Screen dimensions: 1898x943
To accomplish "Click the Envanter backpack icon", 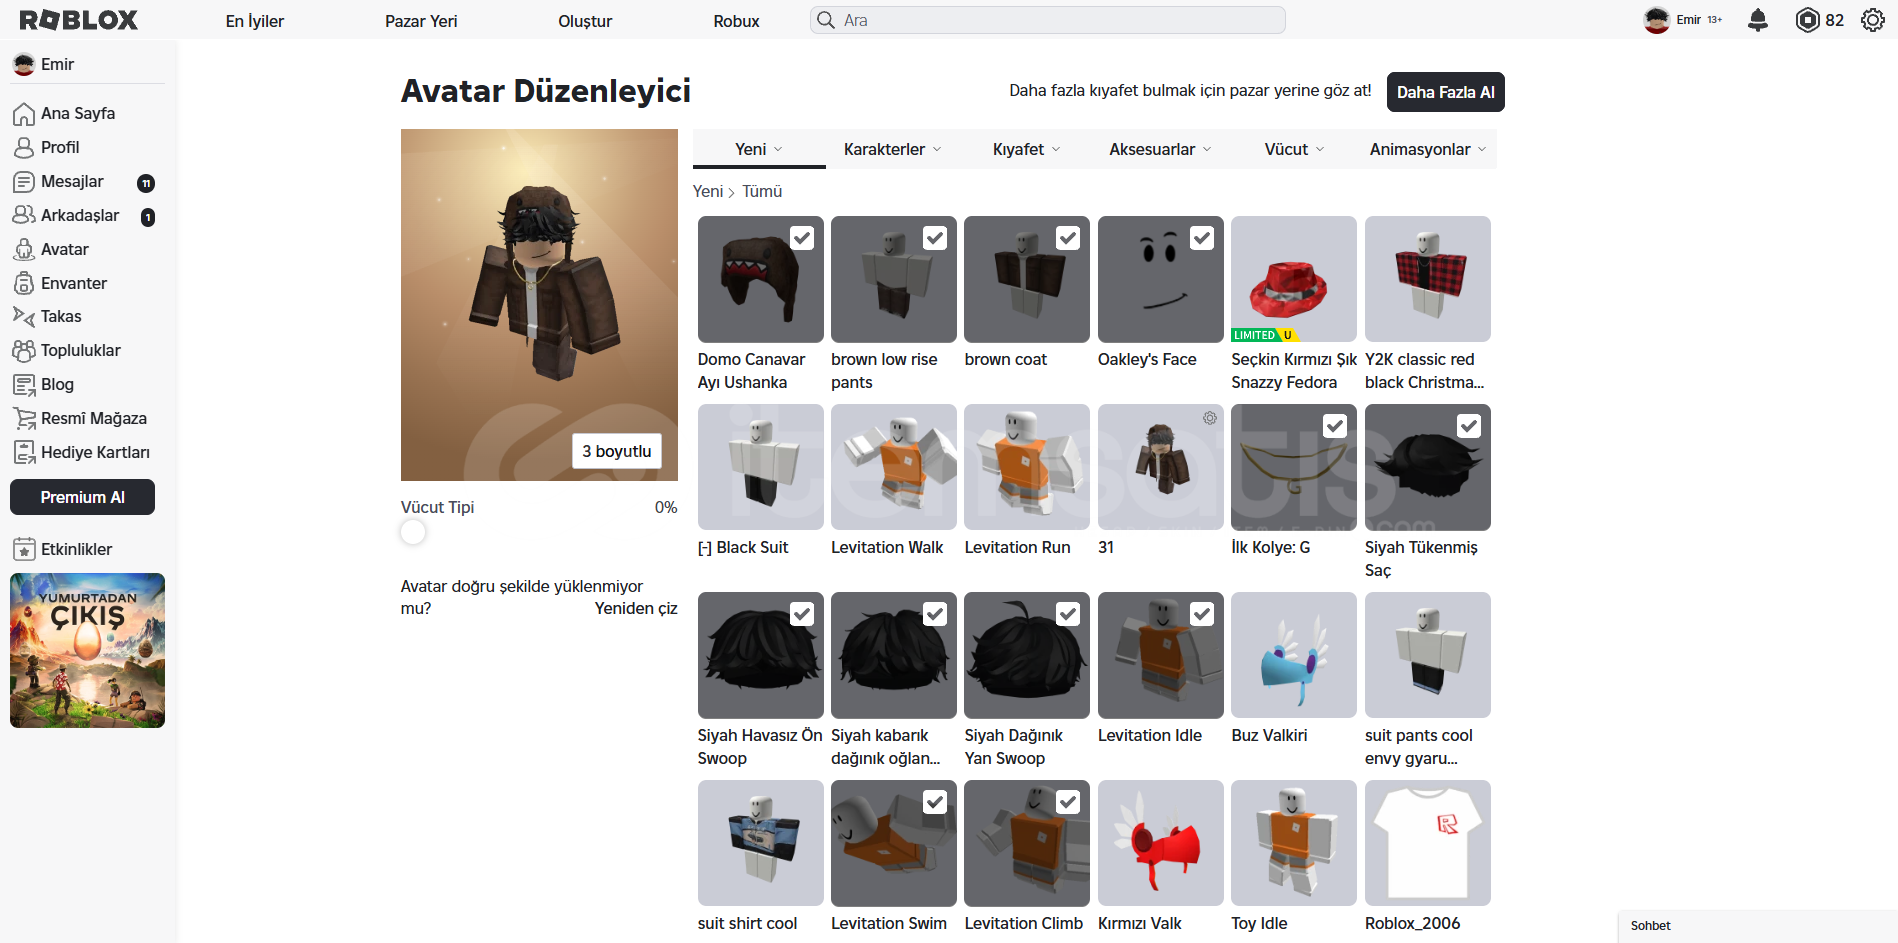I will pyautogui.click(x=24, y=283).
